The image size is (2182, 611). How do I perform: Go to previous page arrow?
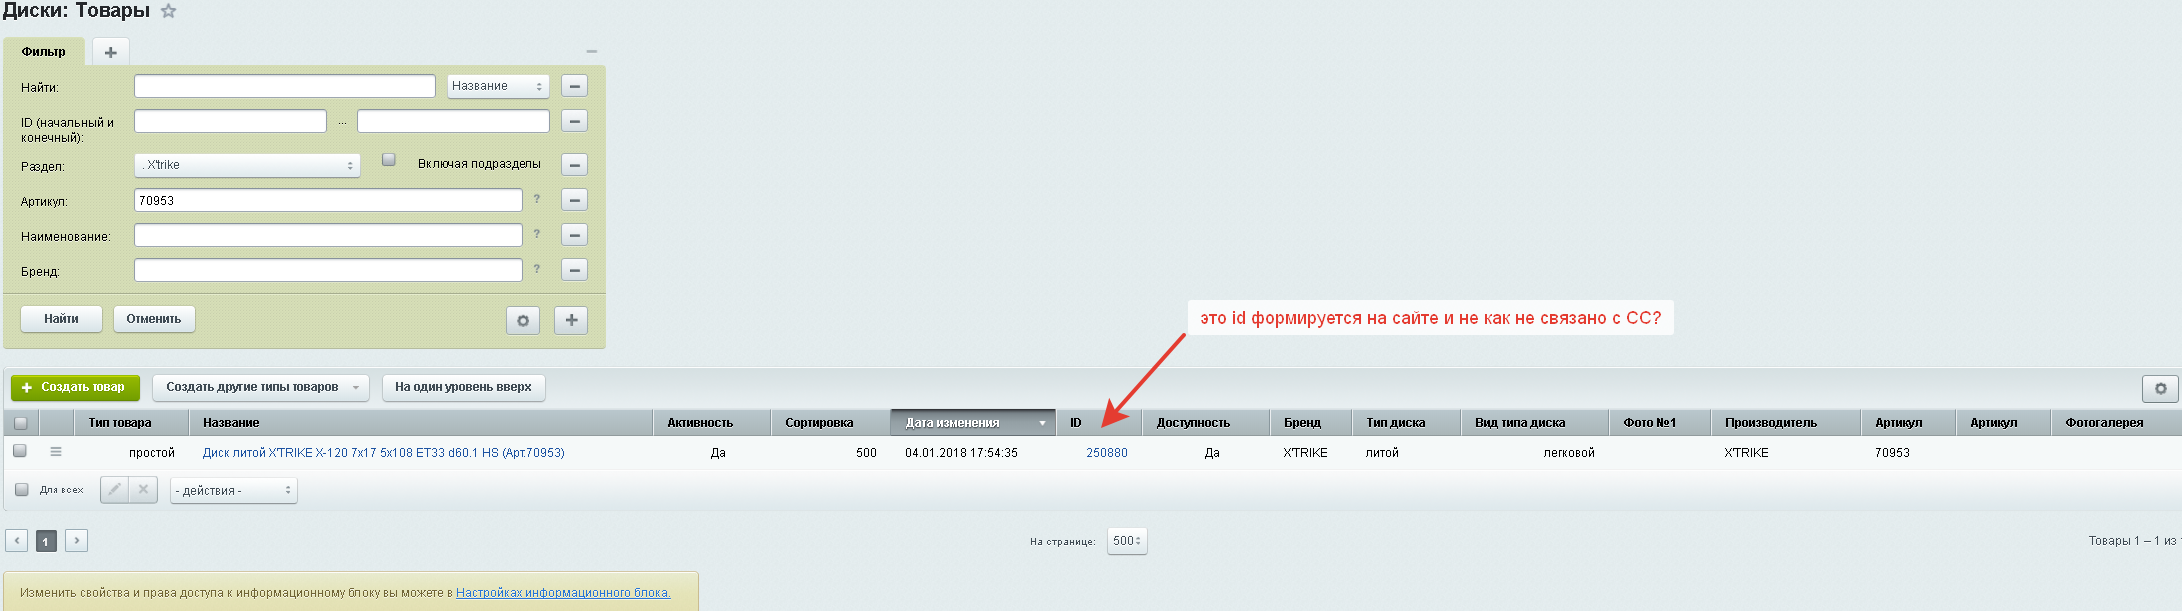[x=16, y=541]
